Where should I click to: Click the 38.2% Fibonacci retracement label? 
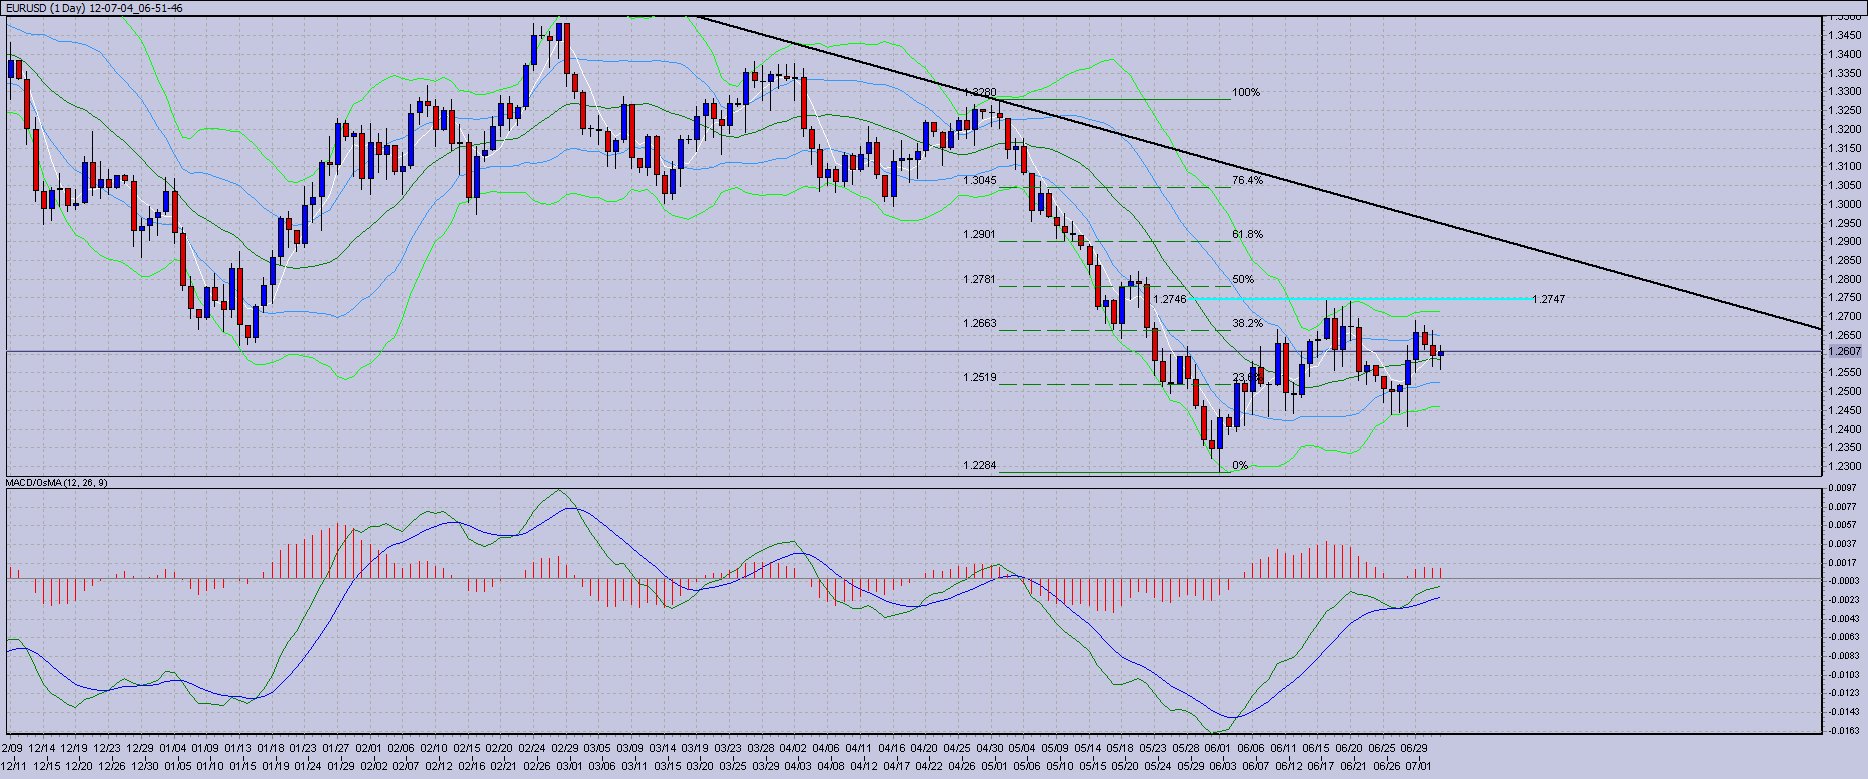(1247, 324)
